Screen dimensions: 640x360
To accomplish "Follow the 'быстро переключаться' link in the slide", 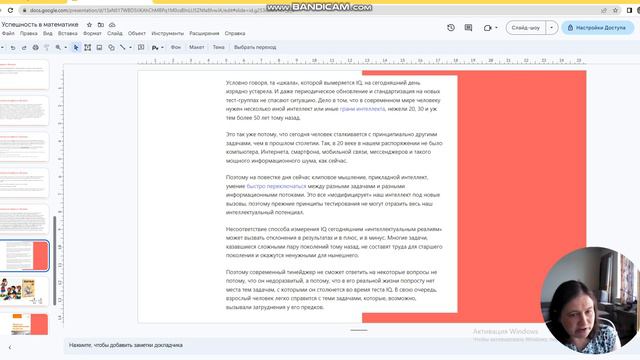I will pos(276,186).
